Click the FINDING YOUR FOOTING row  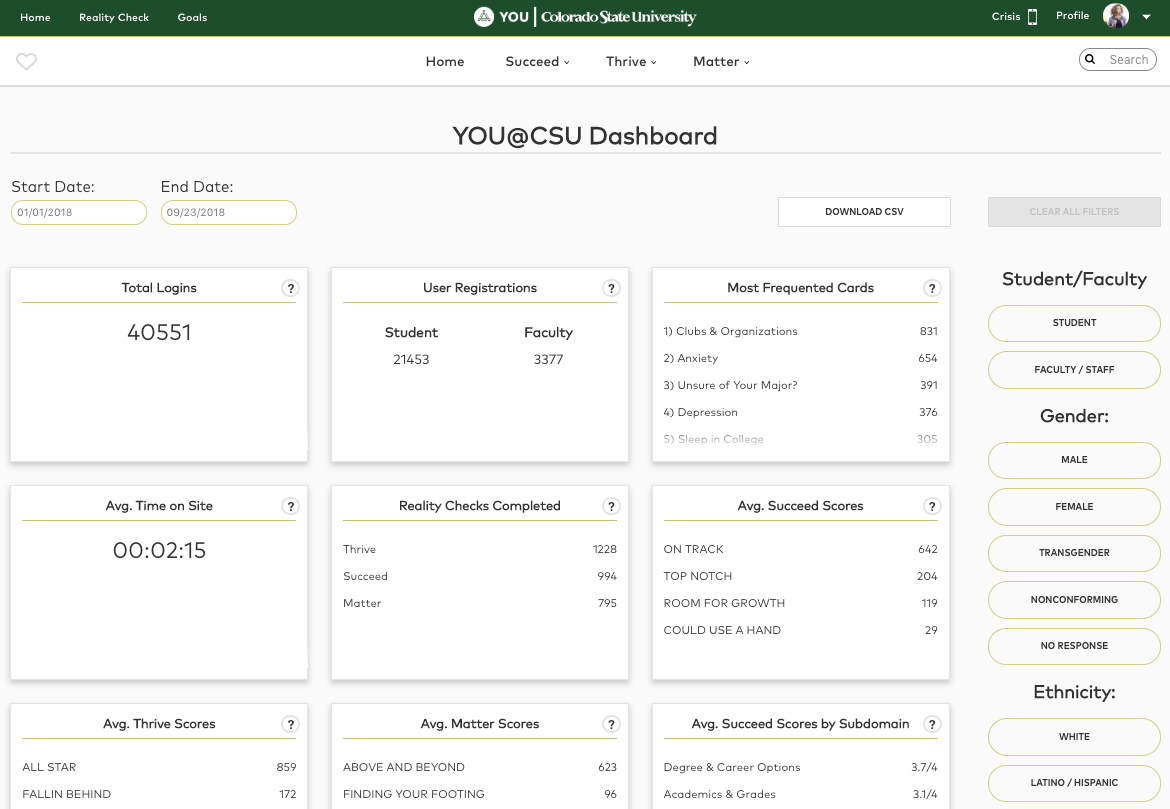480,794
